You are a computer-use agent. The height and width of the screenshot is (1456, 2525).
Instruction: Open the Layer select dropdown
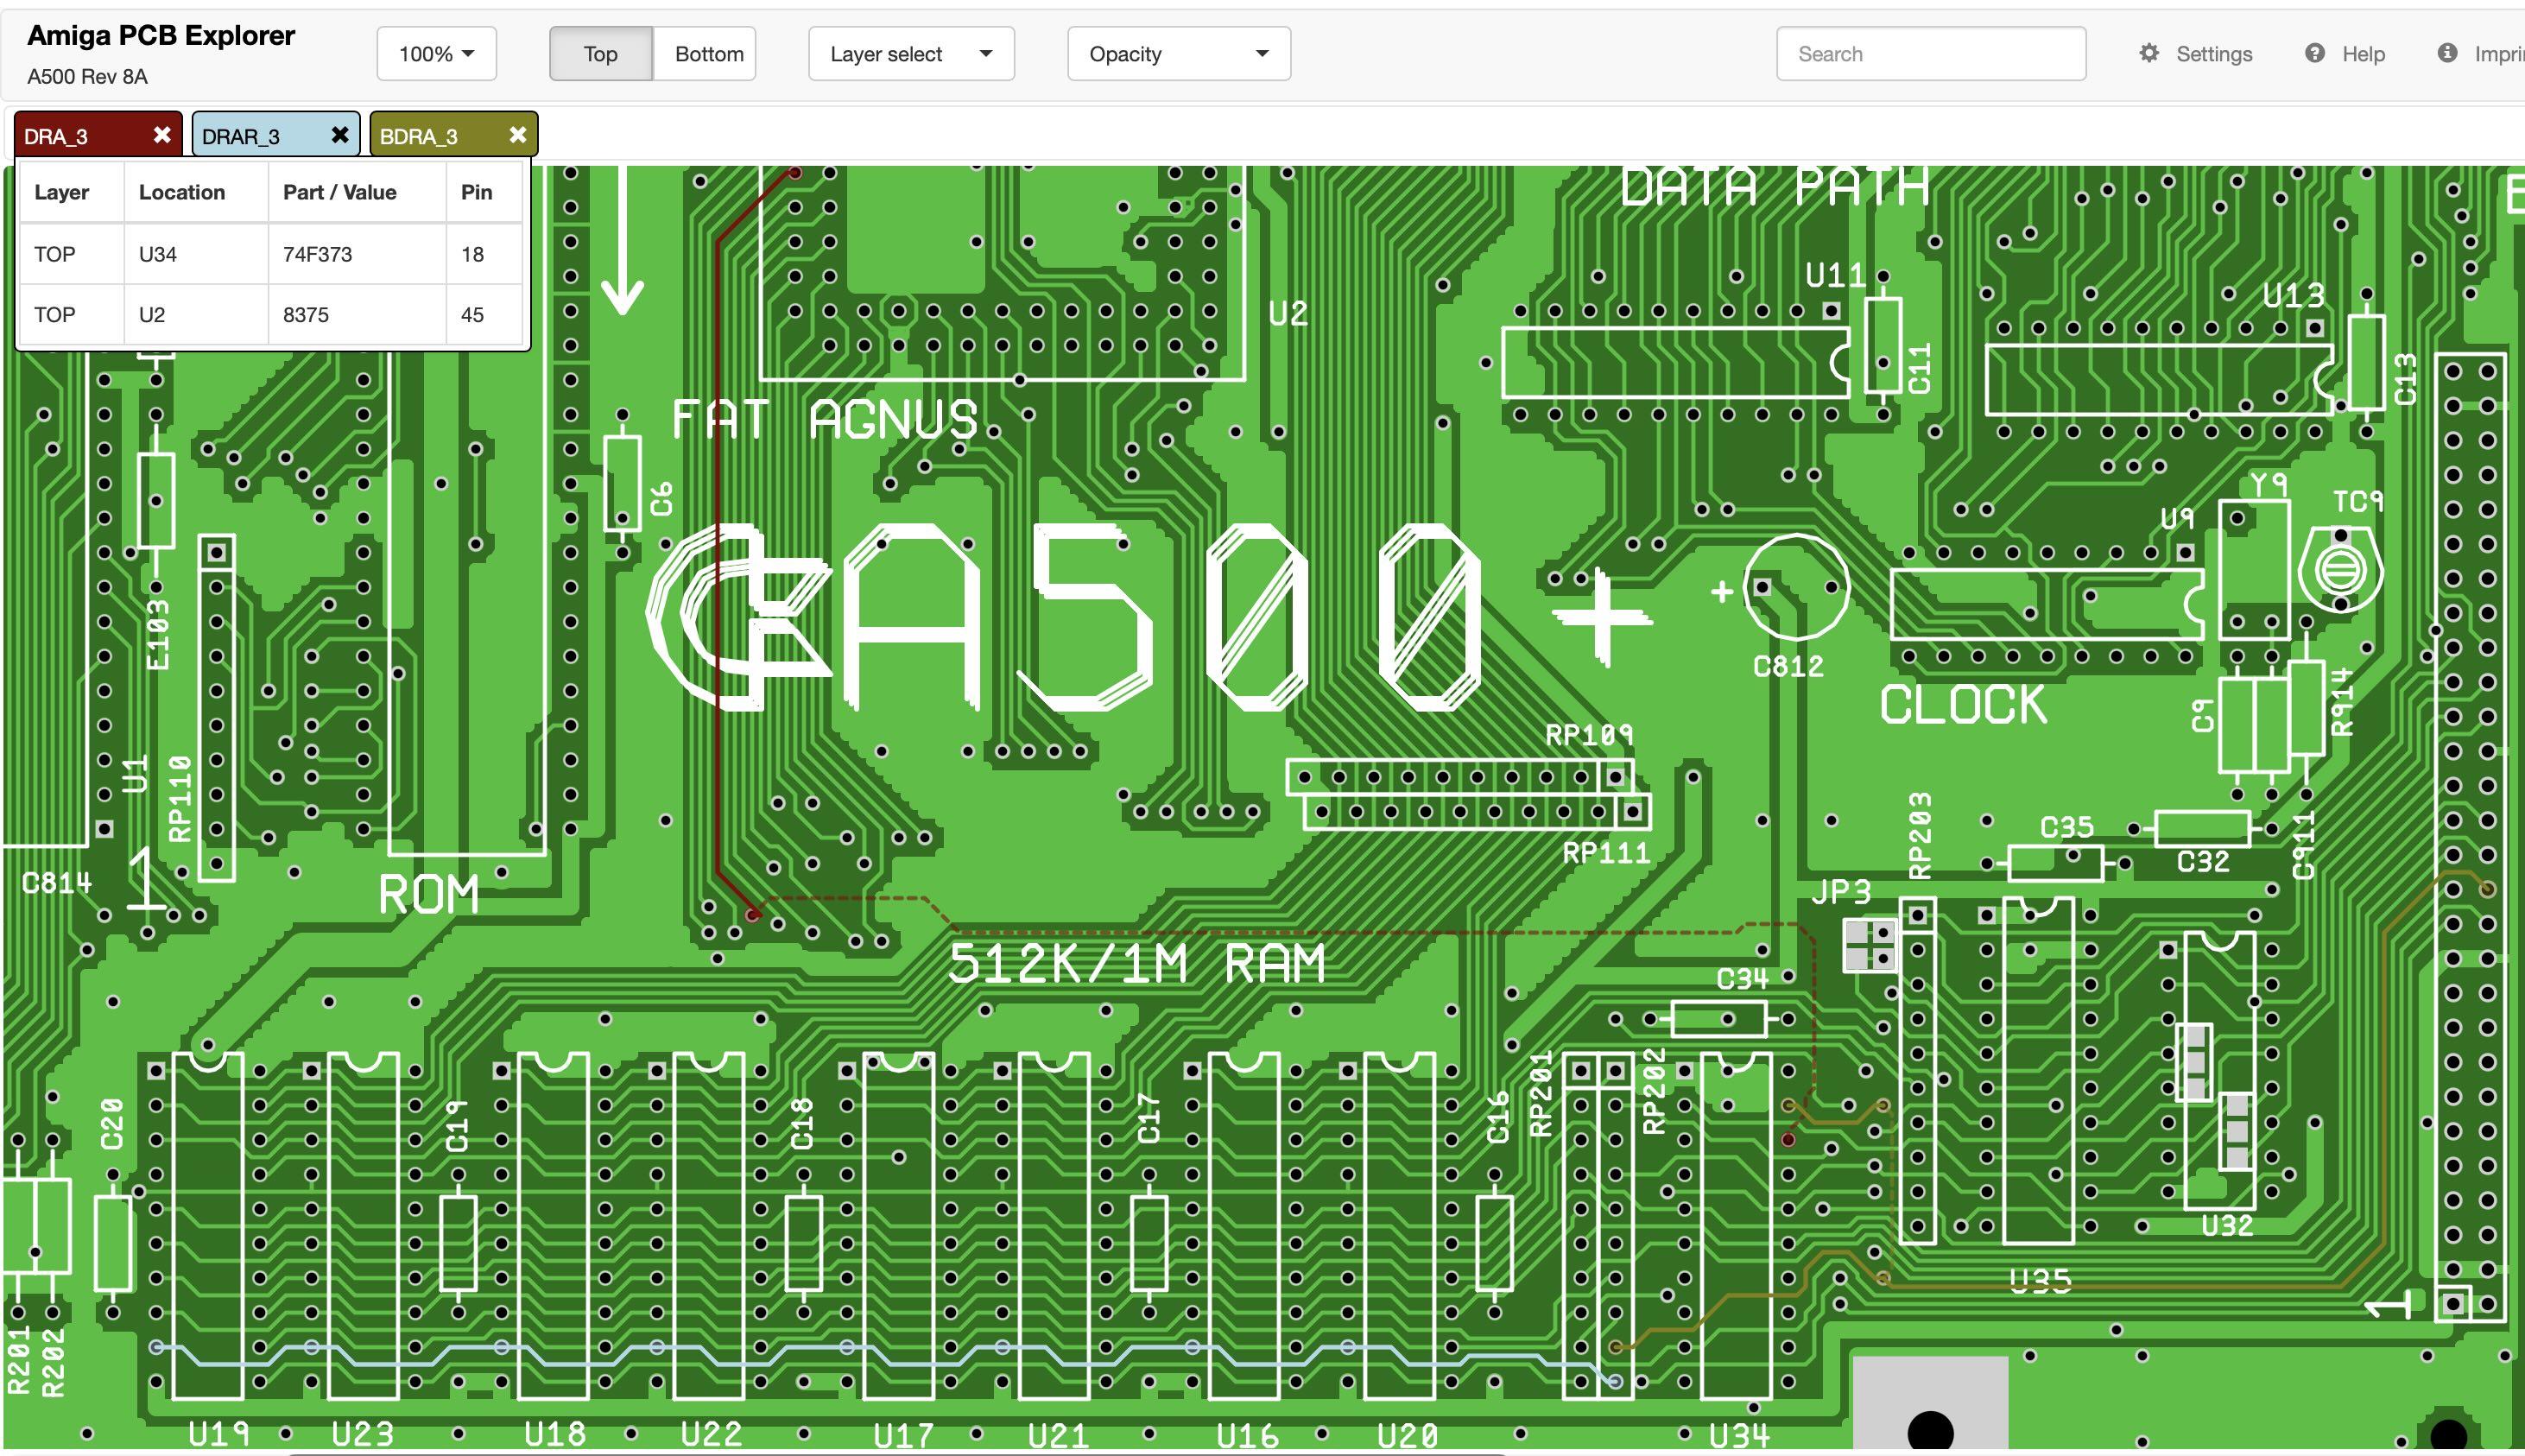(x=911, y=54)
